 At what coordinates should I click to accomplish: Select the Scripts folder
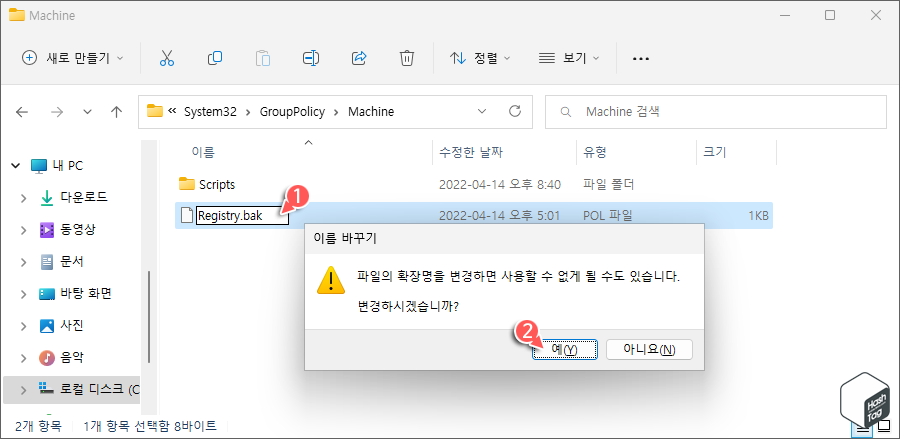pos(216,184)
